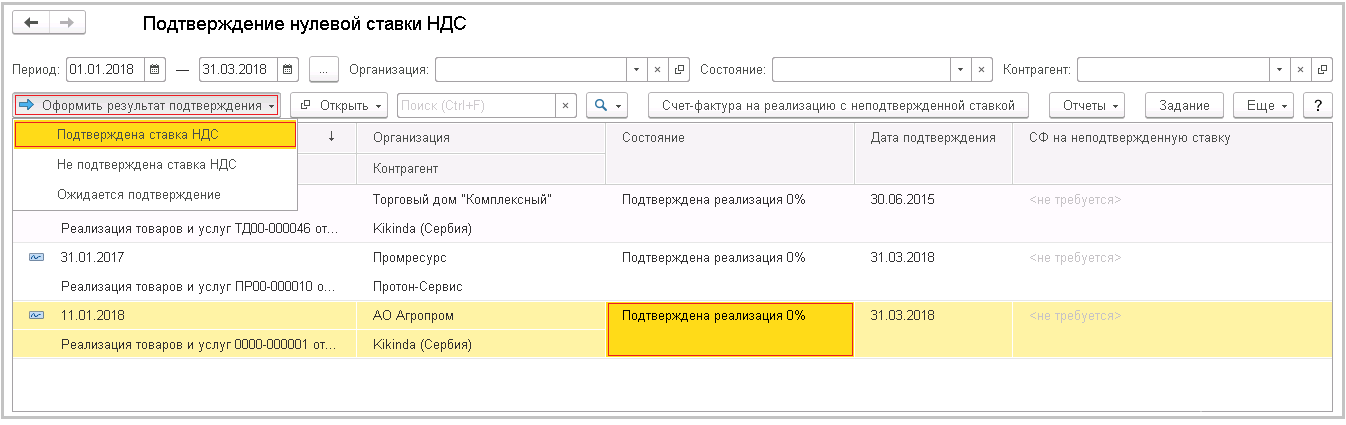Expand the Состояние dropdown list
Screen dimensions: 1346x425
tap(960, 70)
